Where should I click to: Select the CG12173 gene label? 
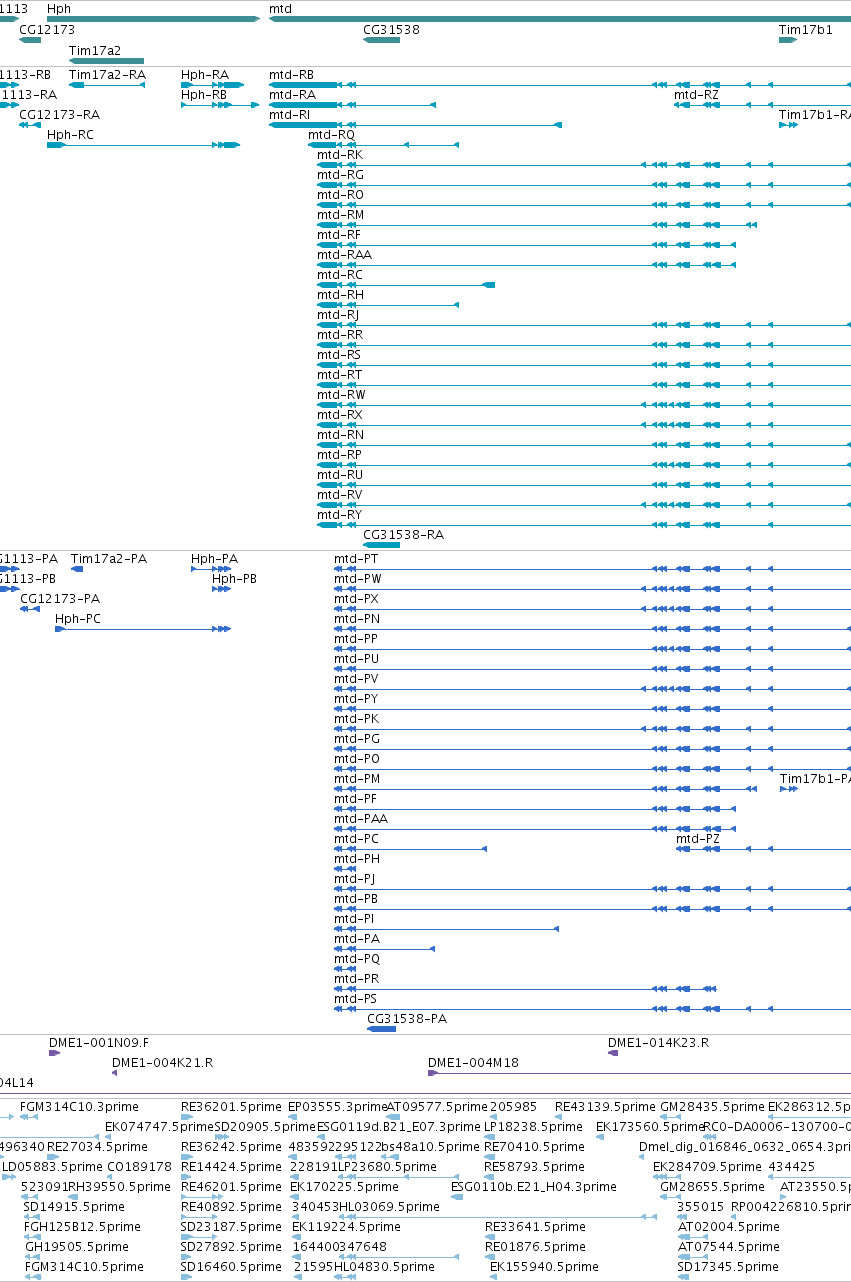coord(47,30)
